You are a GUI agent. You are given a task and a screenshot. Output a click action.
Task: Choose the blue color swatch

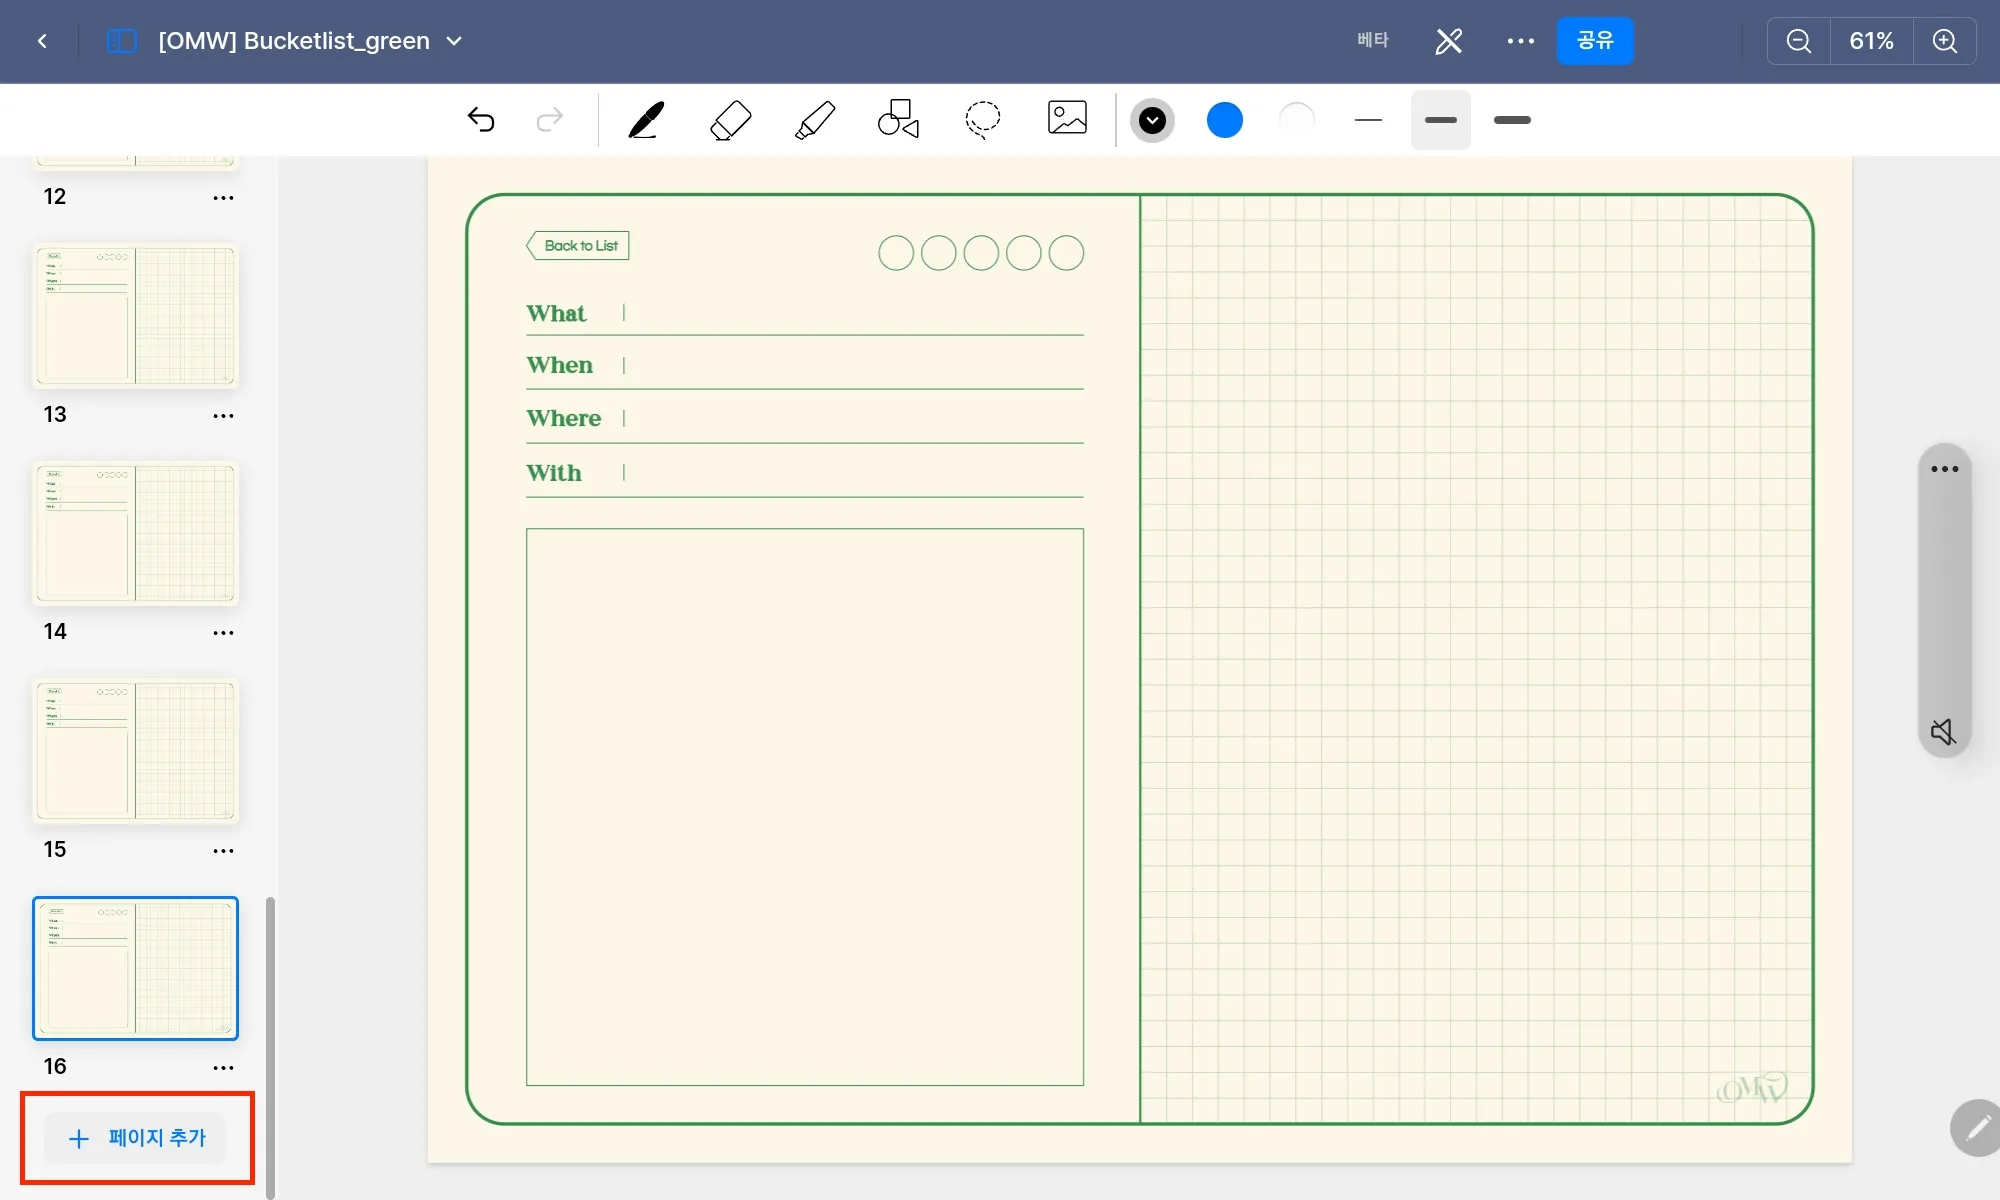[x=1224, y=120]
